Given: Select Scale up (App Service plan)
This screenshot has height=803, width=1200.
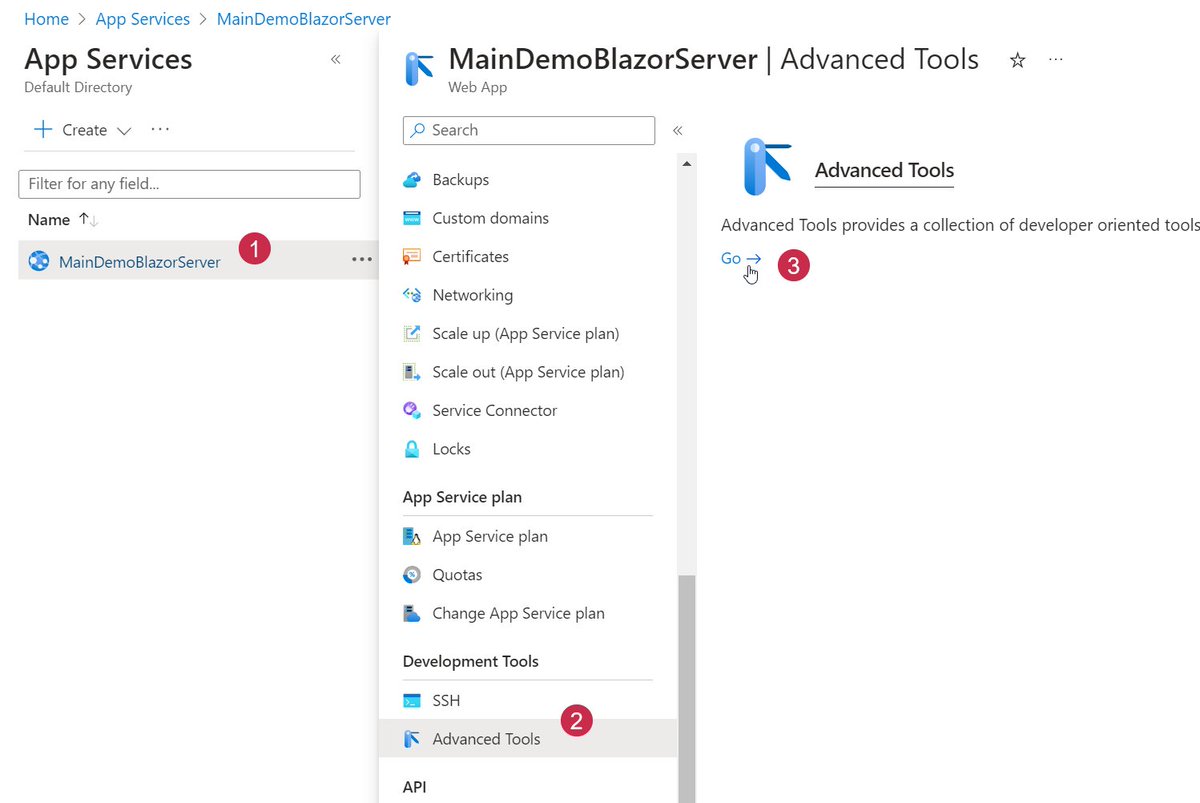Looking at the screenshot, I should pyautogui.click(x=528, y=334).
